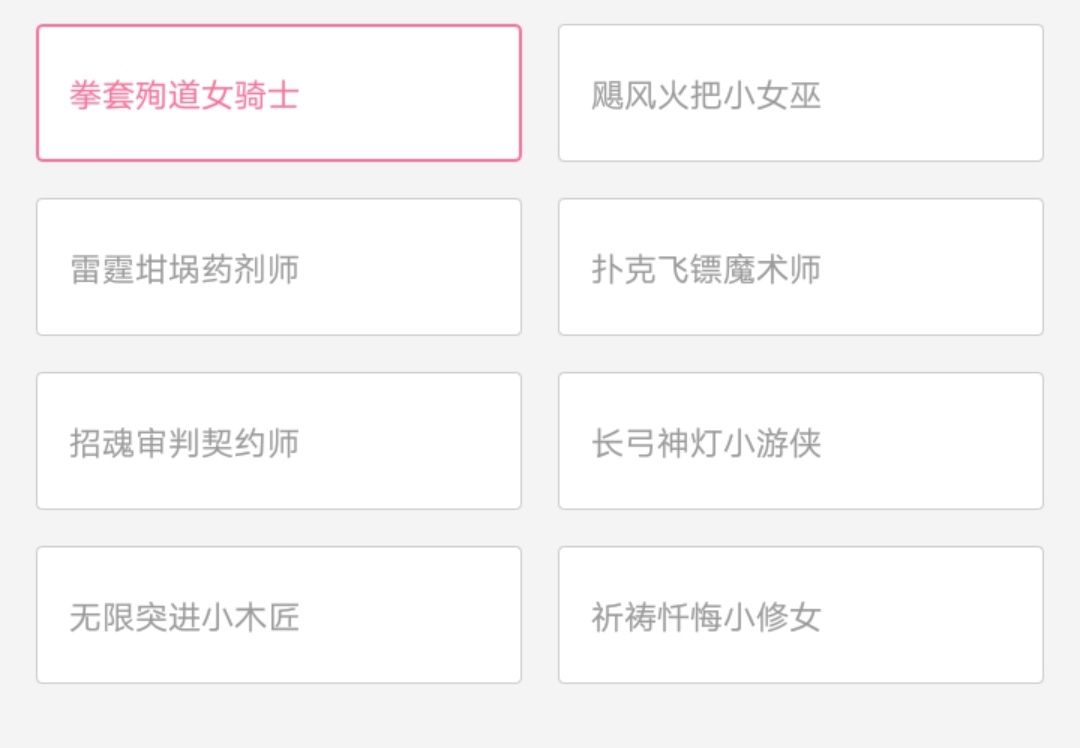1080x748 pixels.
Task: Pick the 雷霆坩埚药剂师 option card
Action: pos(278,267)
